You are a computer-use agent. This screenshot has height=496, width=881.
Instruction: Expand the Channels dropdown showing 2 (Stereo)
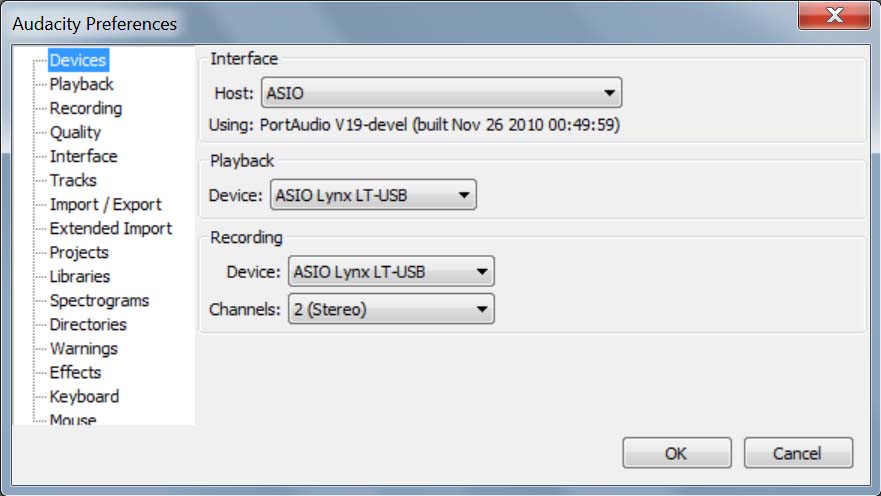[391, 309]
